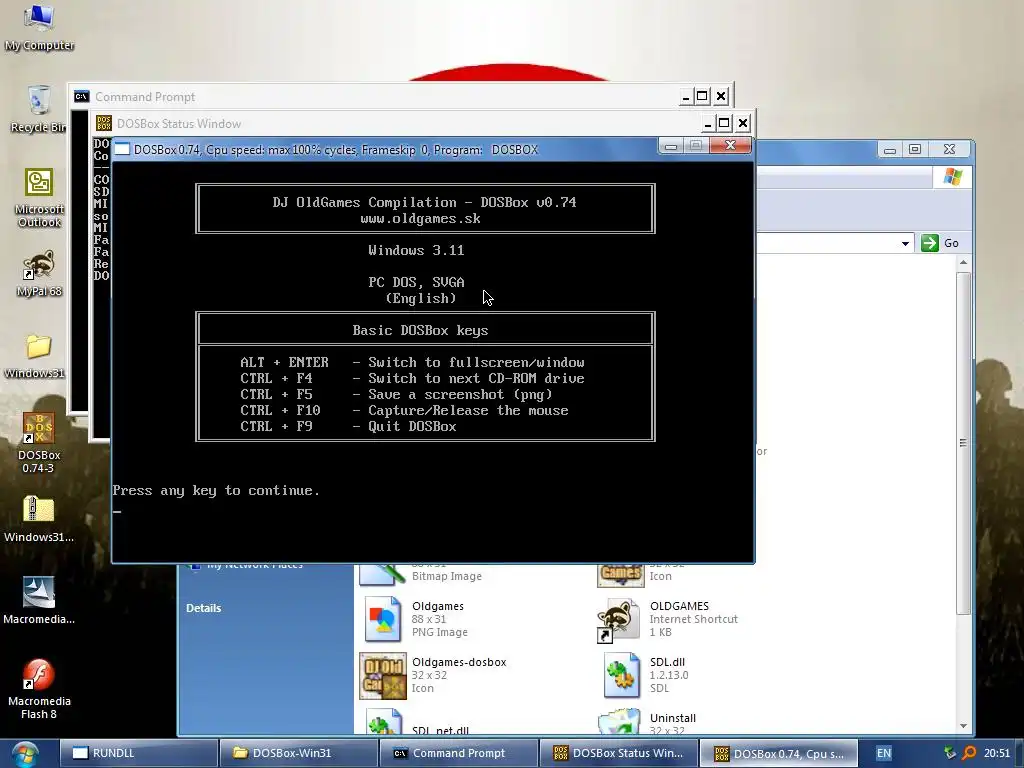
Task: Select SDL.dll file icon
Action: (x=620, y=675)
